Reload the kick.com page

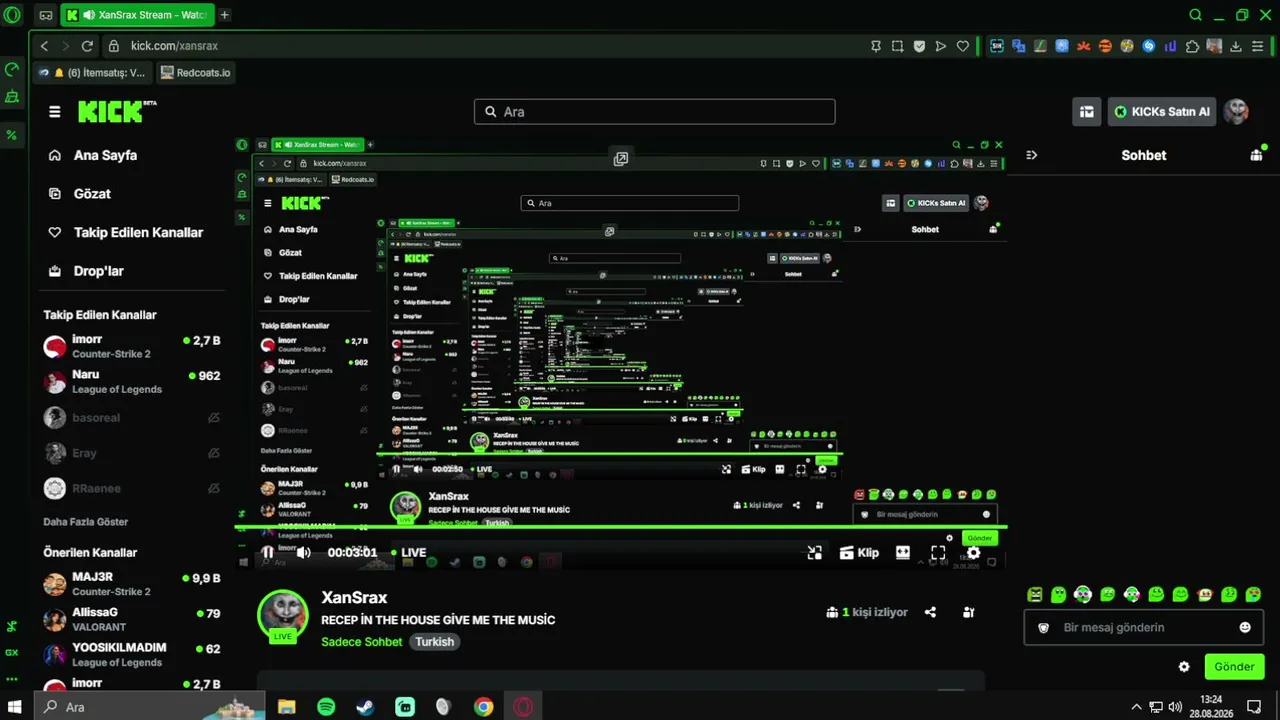tap(87, 46)
